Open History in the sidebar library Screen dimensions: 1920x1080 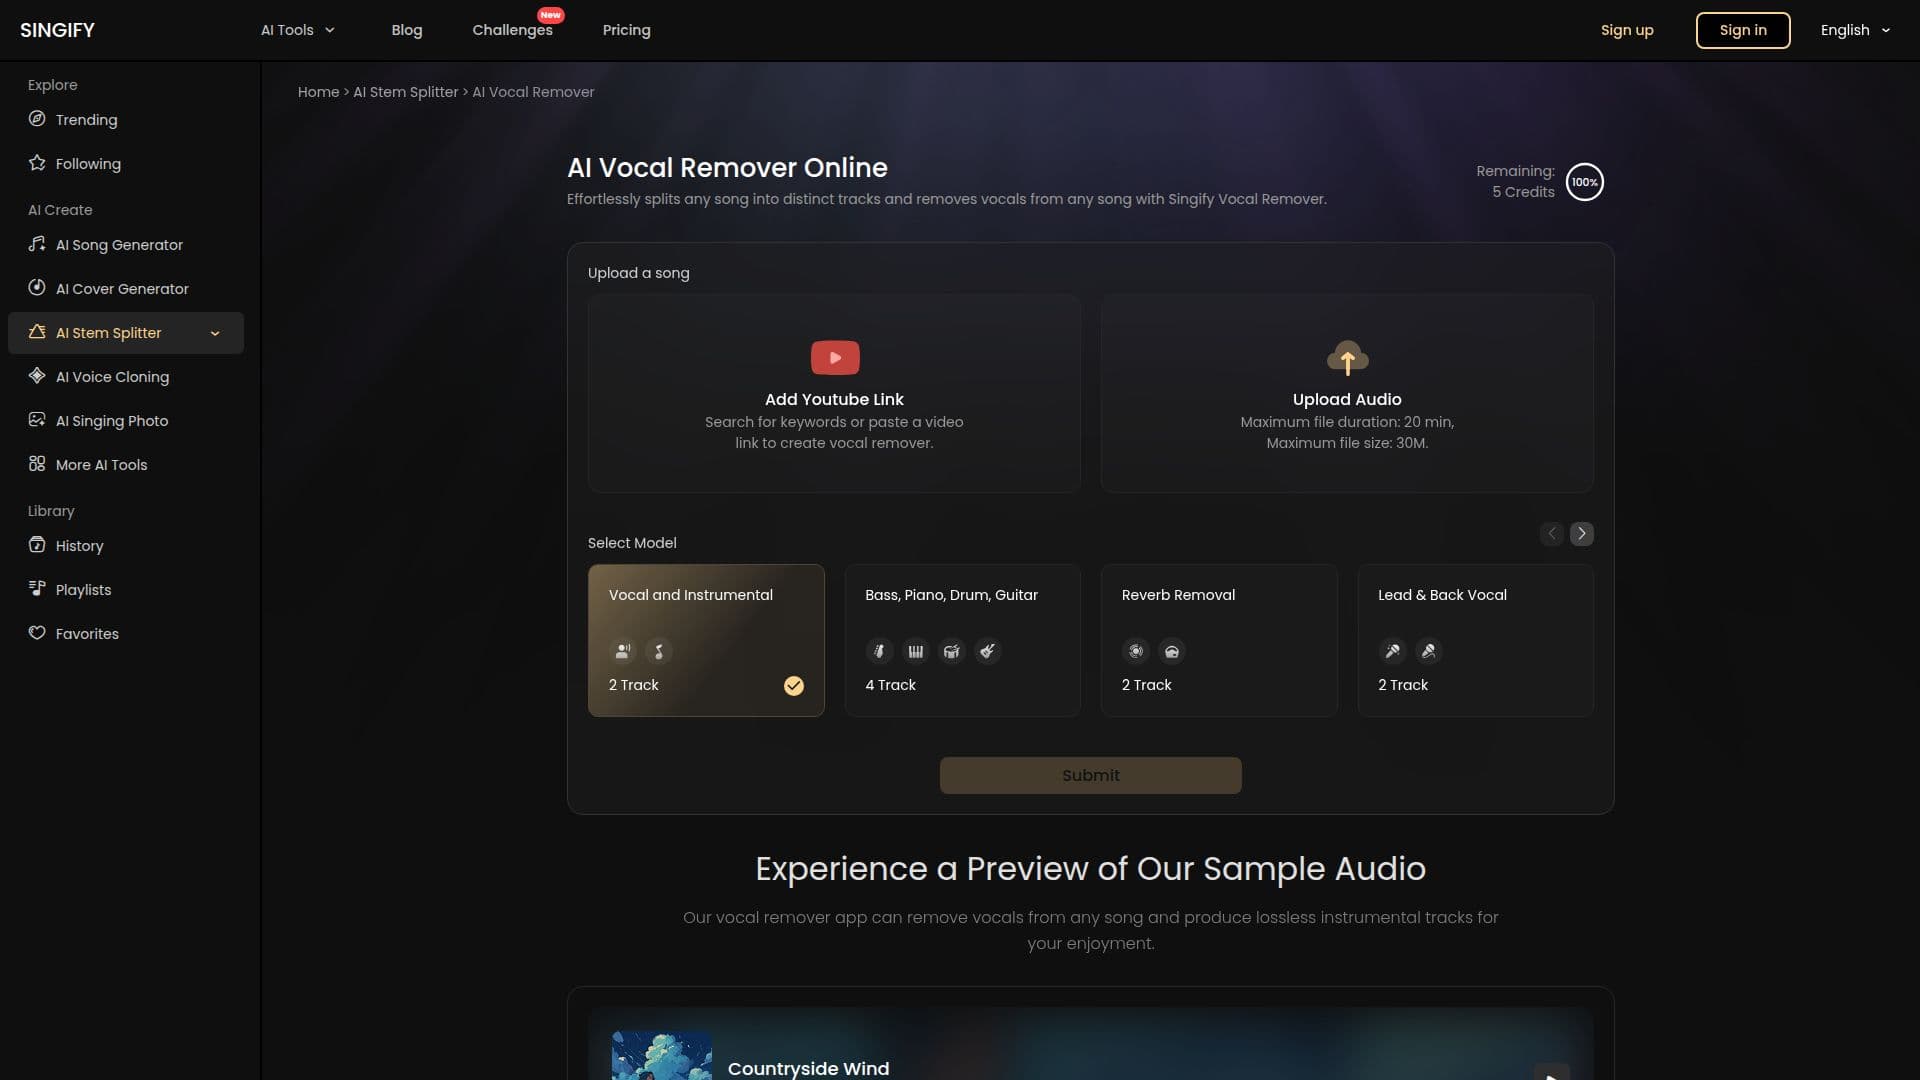(x=126, y=545)
